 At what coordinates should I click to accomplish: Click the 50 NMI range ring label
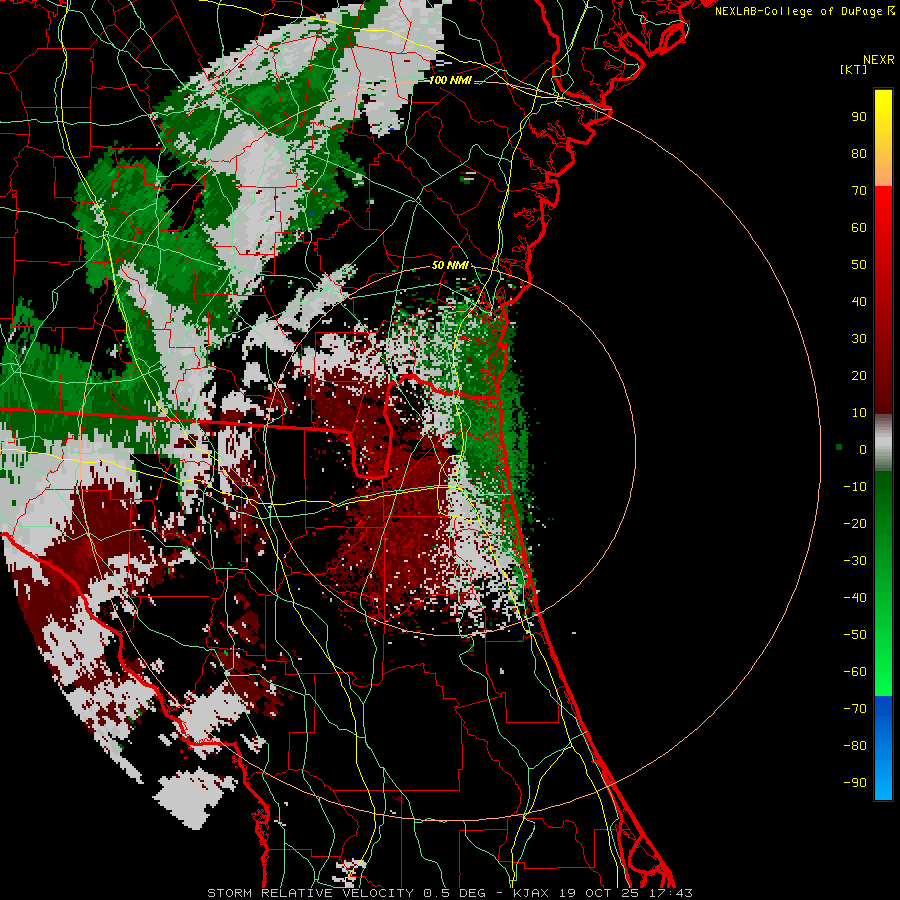coord(450,265)
